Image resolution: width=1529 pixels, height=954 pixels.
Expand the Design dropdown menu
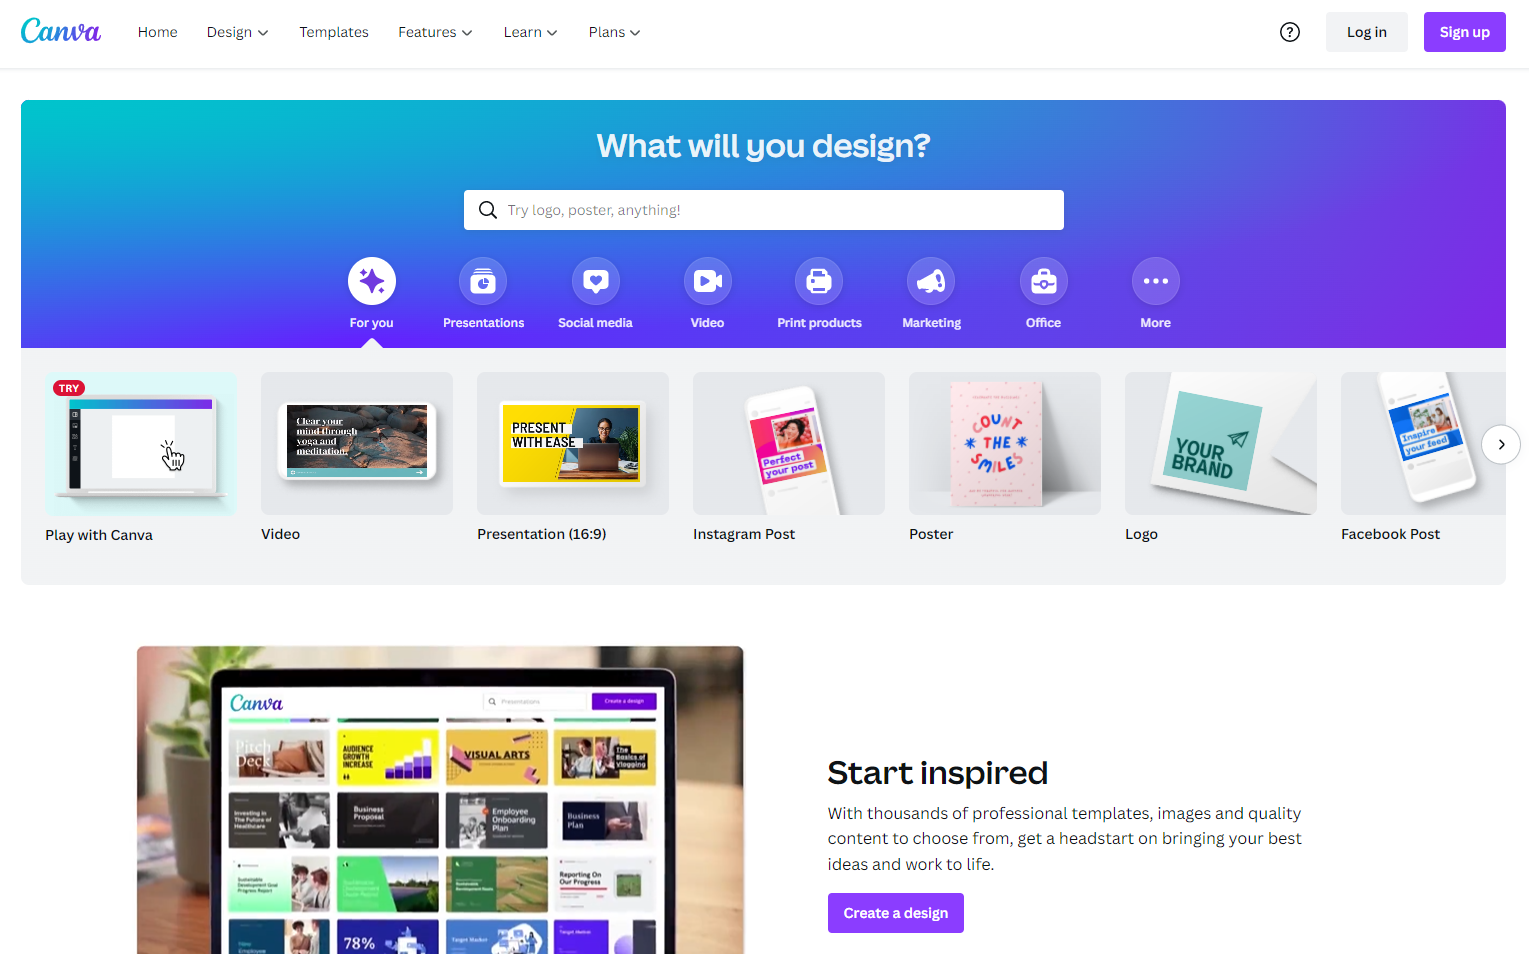coord(238,32)
